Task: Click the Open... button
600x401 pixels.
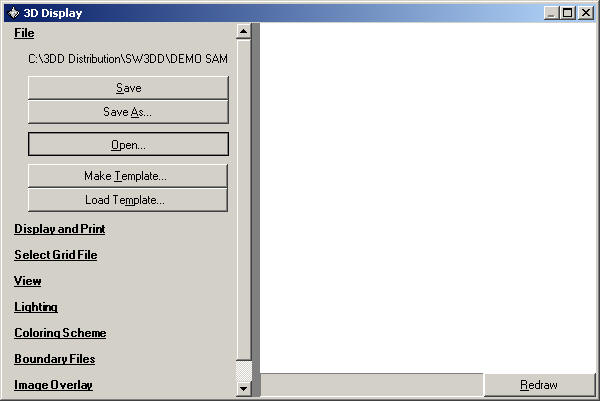Action: point(128,144)
